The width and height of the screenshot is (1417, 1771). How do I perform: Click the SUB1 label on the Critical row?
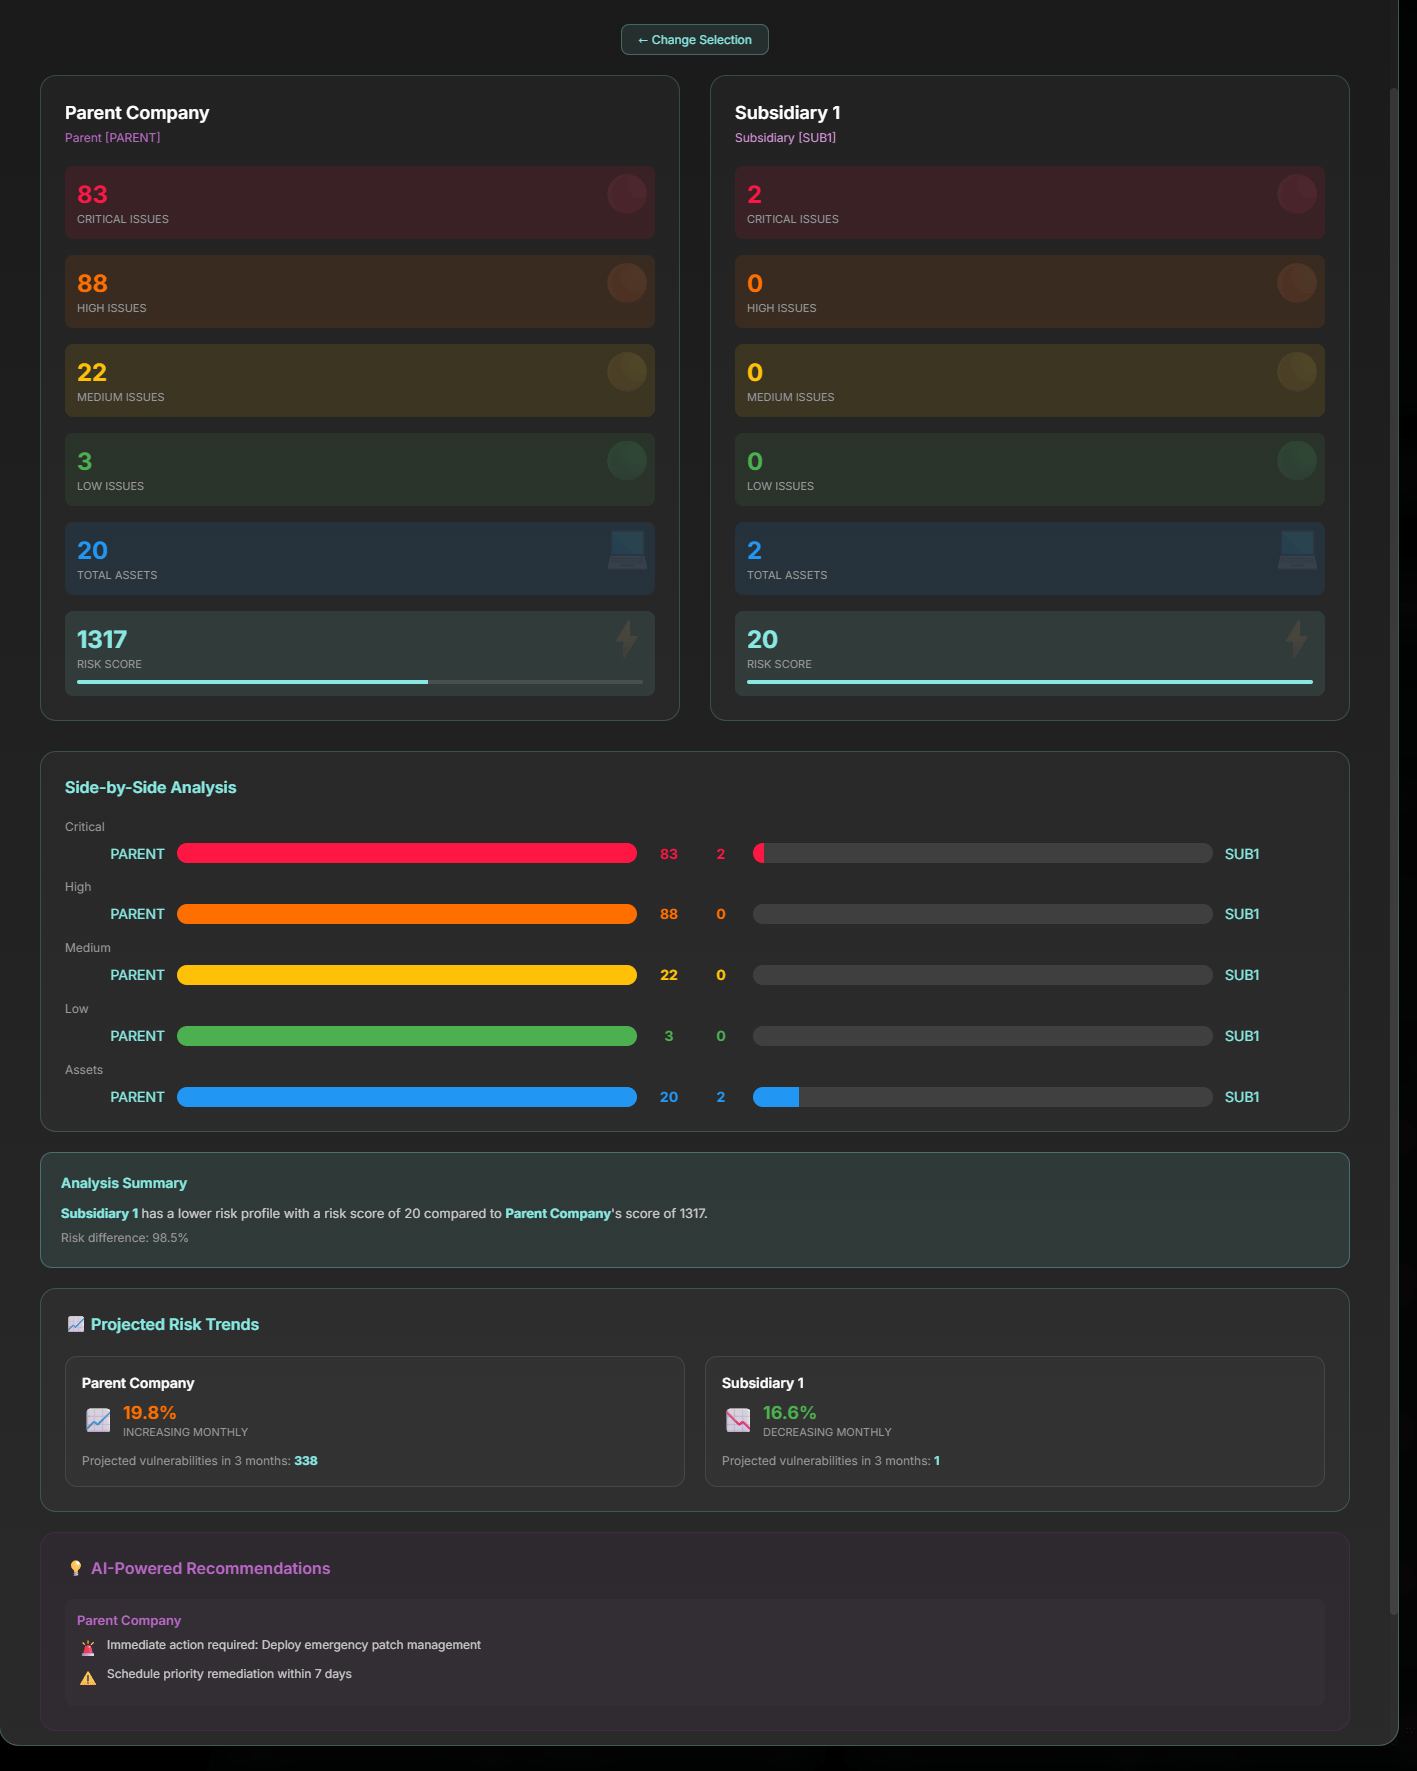tap(1242, 854)
